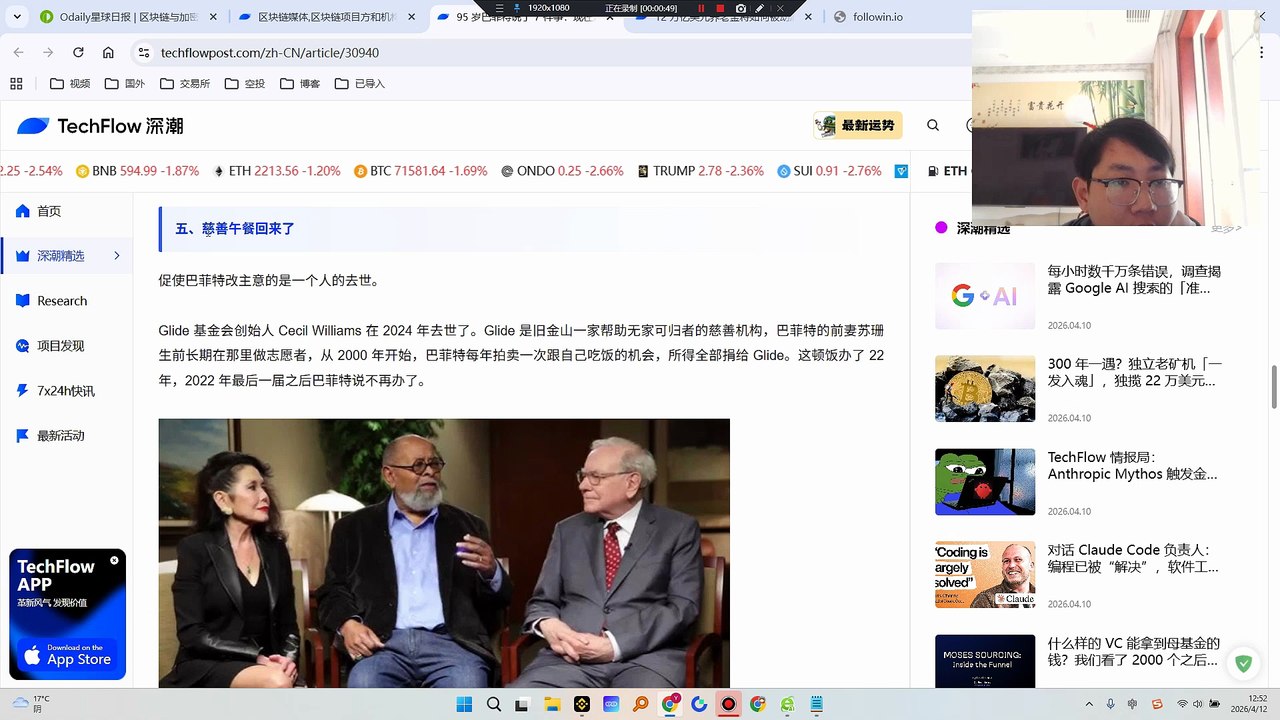
Task: Open the notepad app in taskbar
Action: point(817,705)
